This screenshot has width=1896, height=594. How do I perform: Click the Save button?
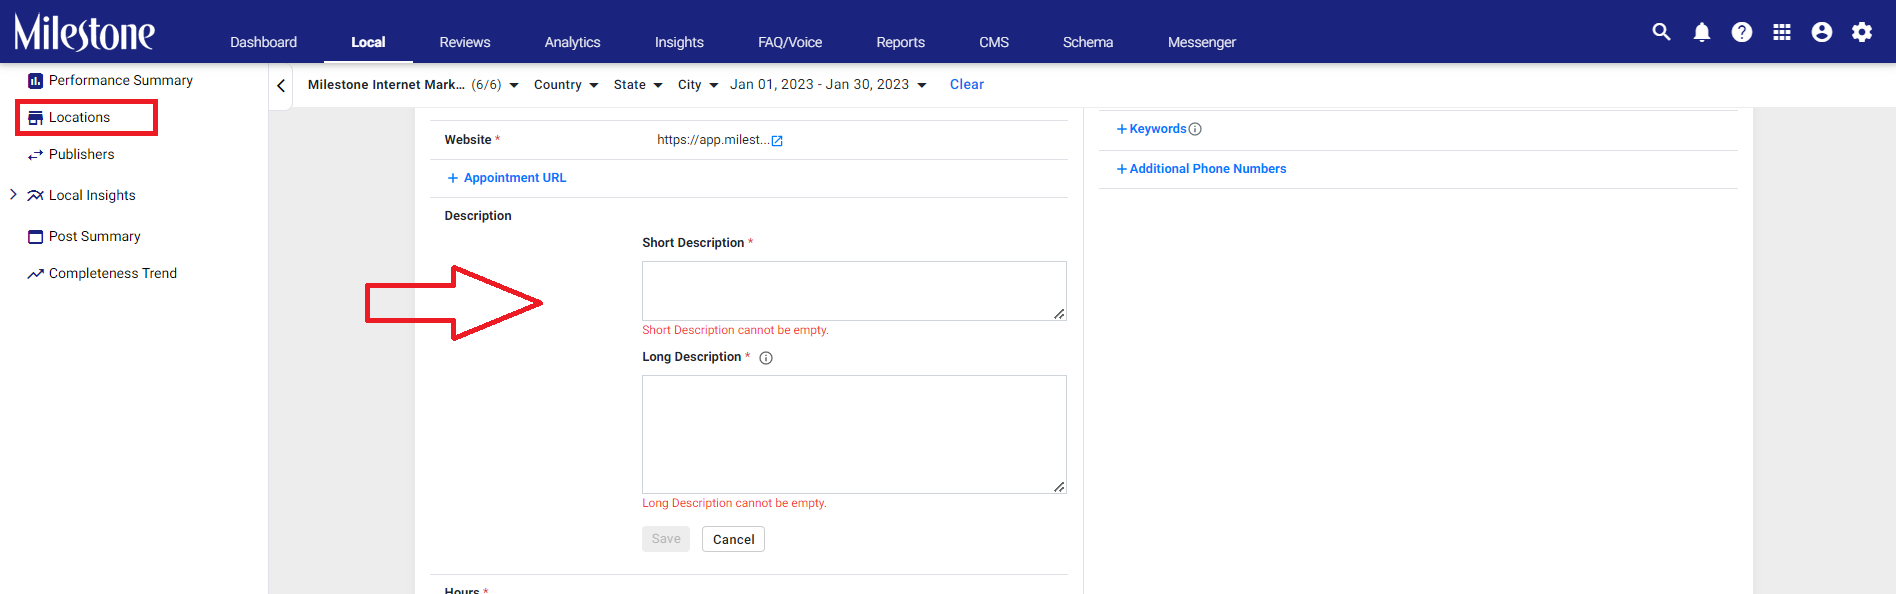click(x=666, y=539)
